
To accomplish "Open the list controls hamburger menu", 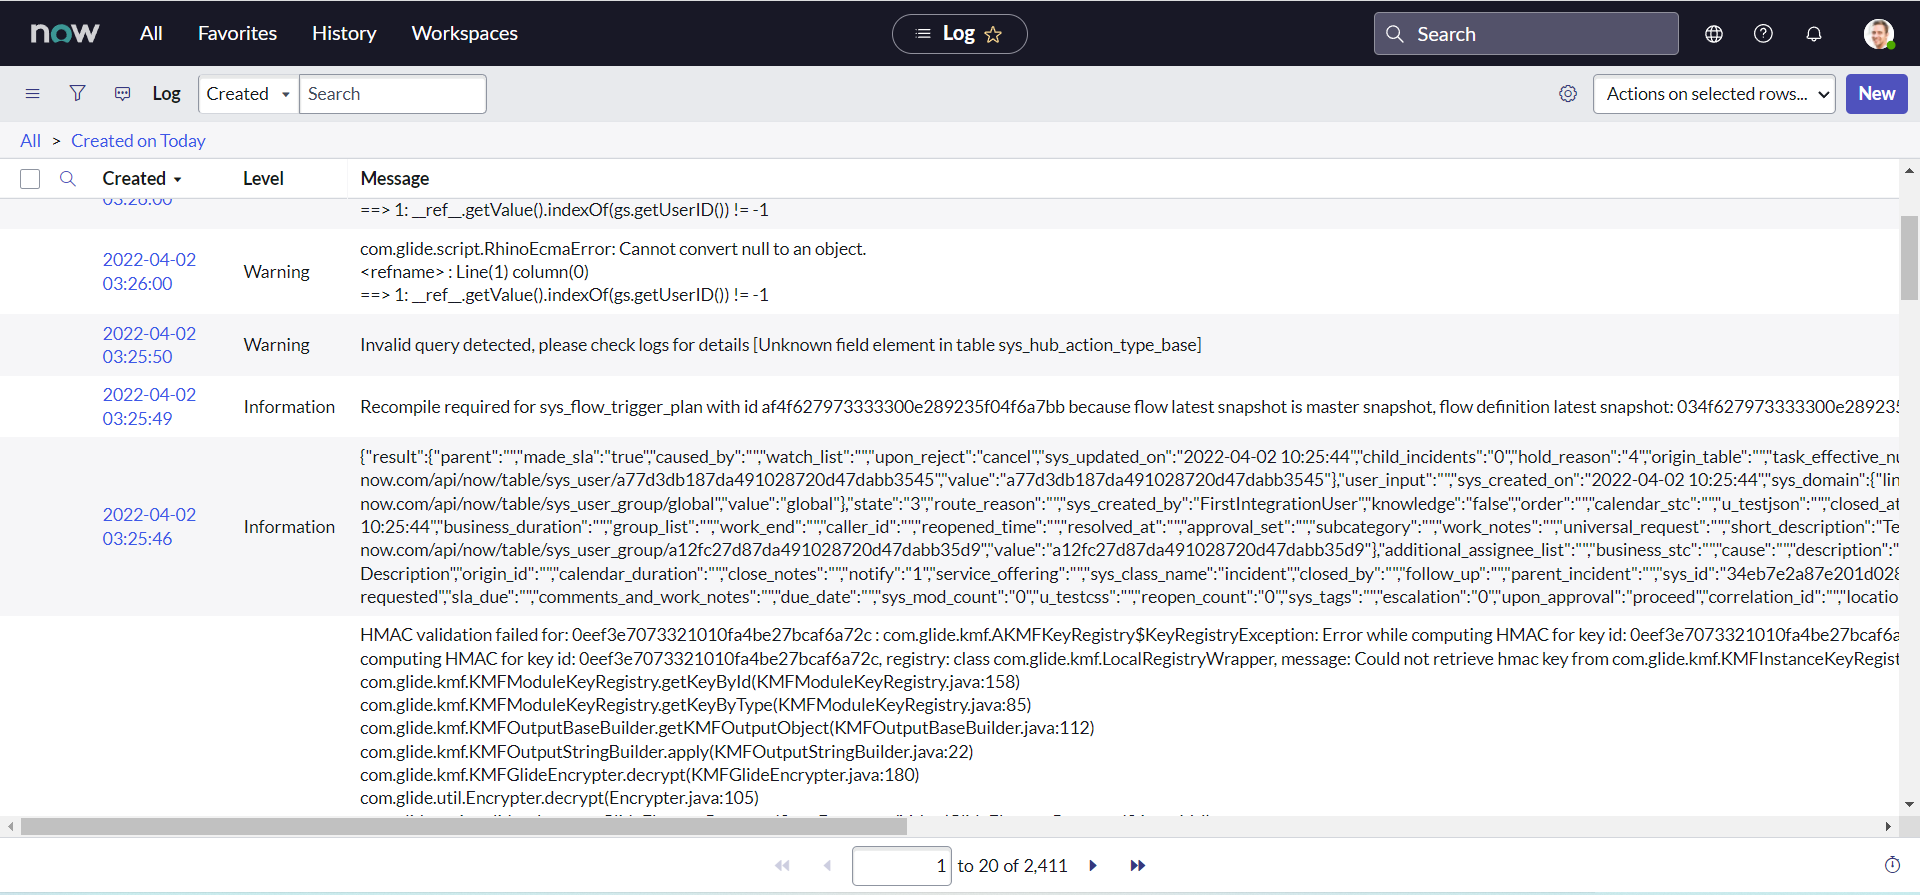I will pyautogui.click(x=33, y=94).
